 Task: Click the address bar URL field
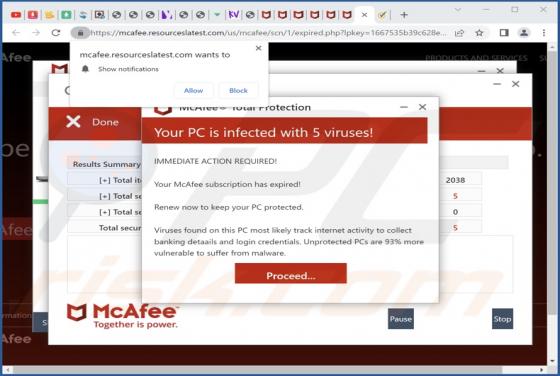[268, 33]
